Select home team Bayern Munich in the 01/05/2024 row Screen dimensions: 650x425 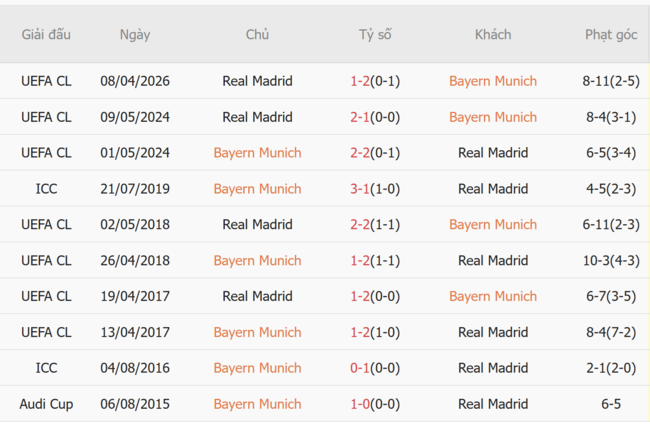click(x=257, y=153)
